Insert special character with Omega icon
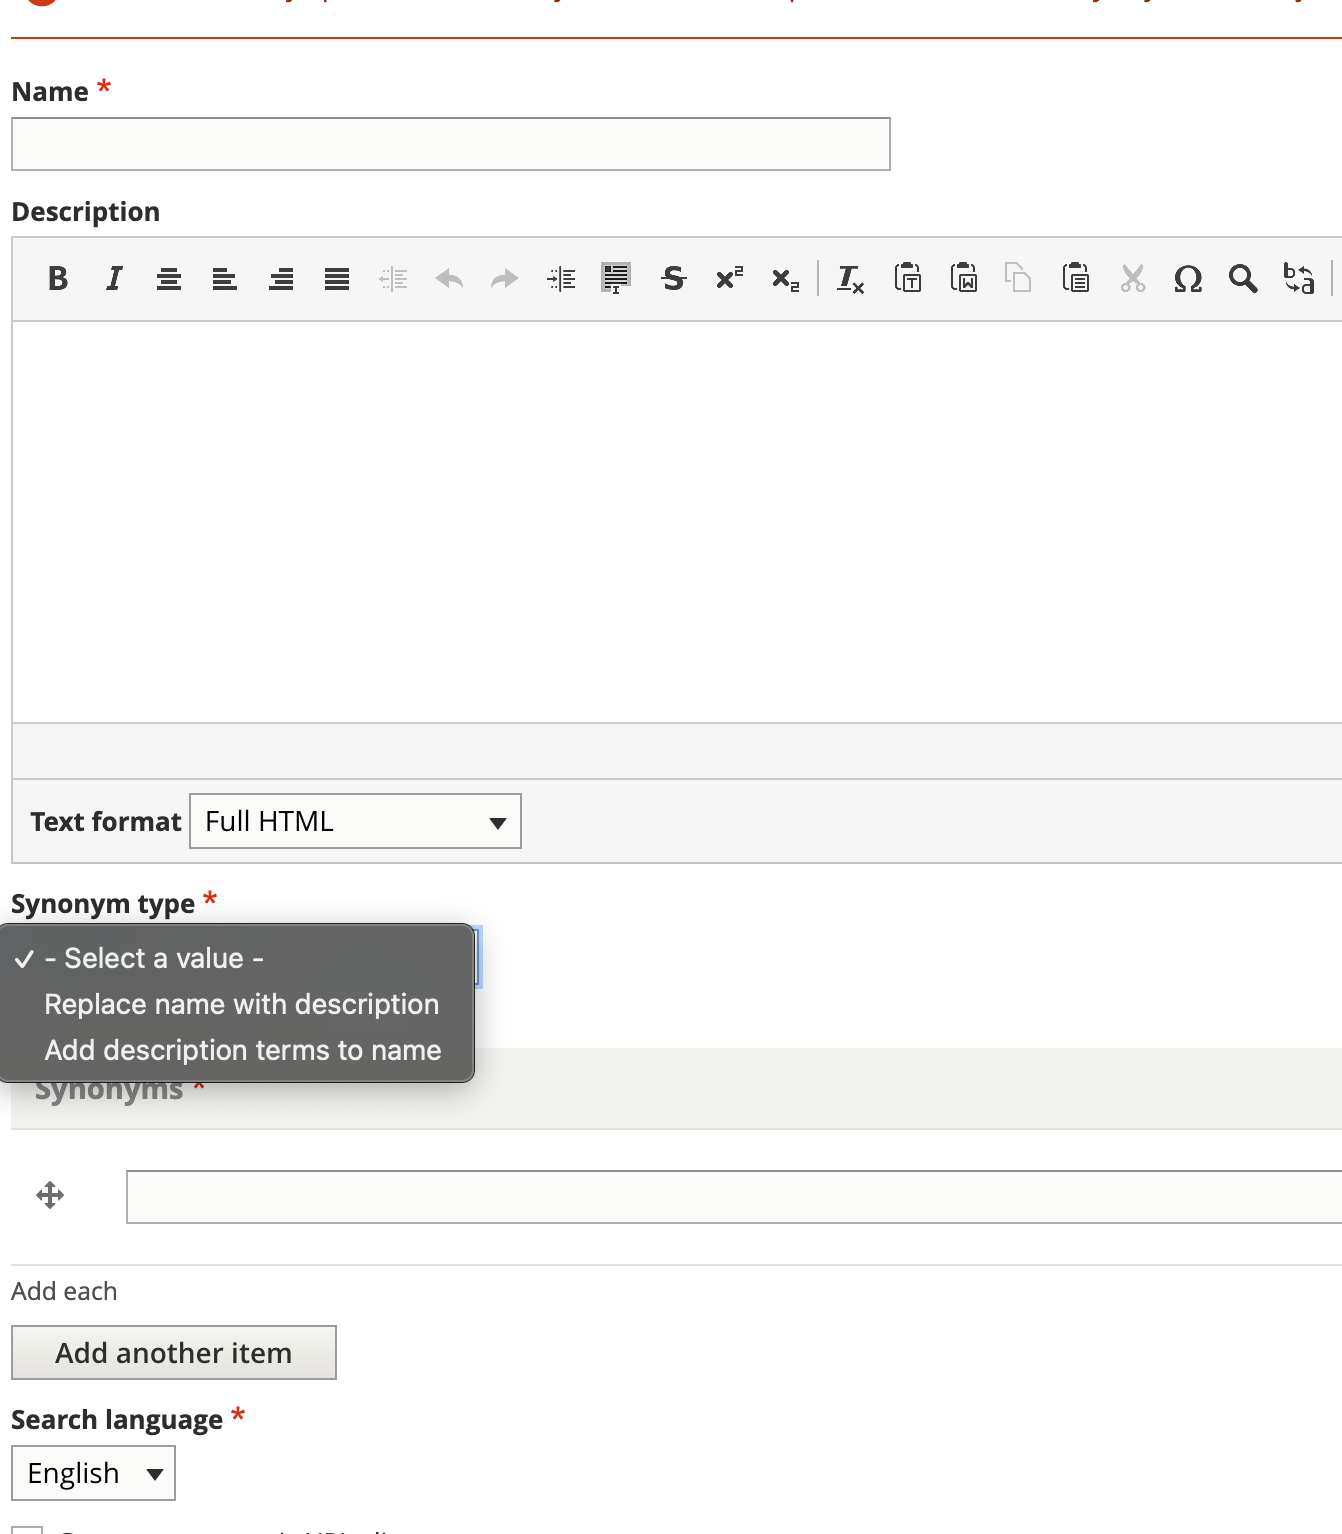Screen dimensions: 1342x1534 pyautogui.click(x=1188, y=278)
